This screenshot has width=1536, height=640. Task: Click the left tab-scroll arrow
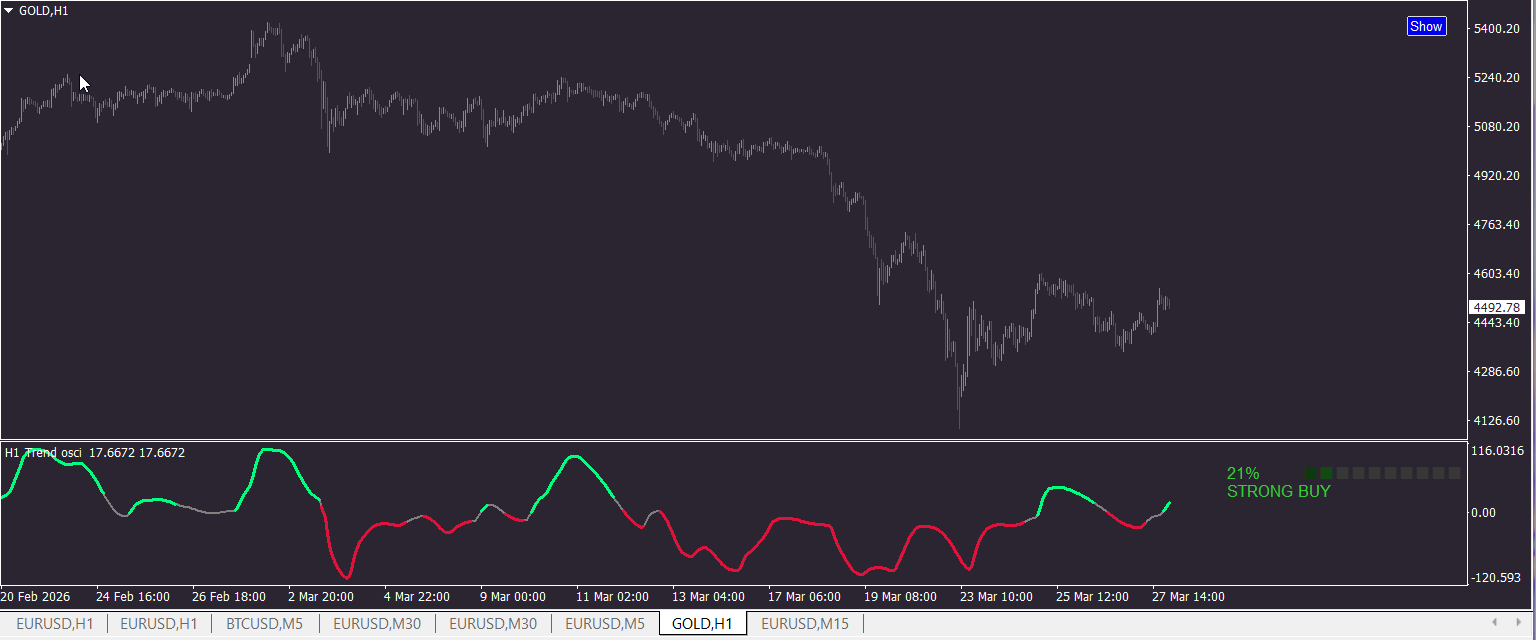pyautogui.click(x=1494, y=623)
